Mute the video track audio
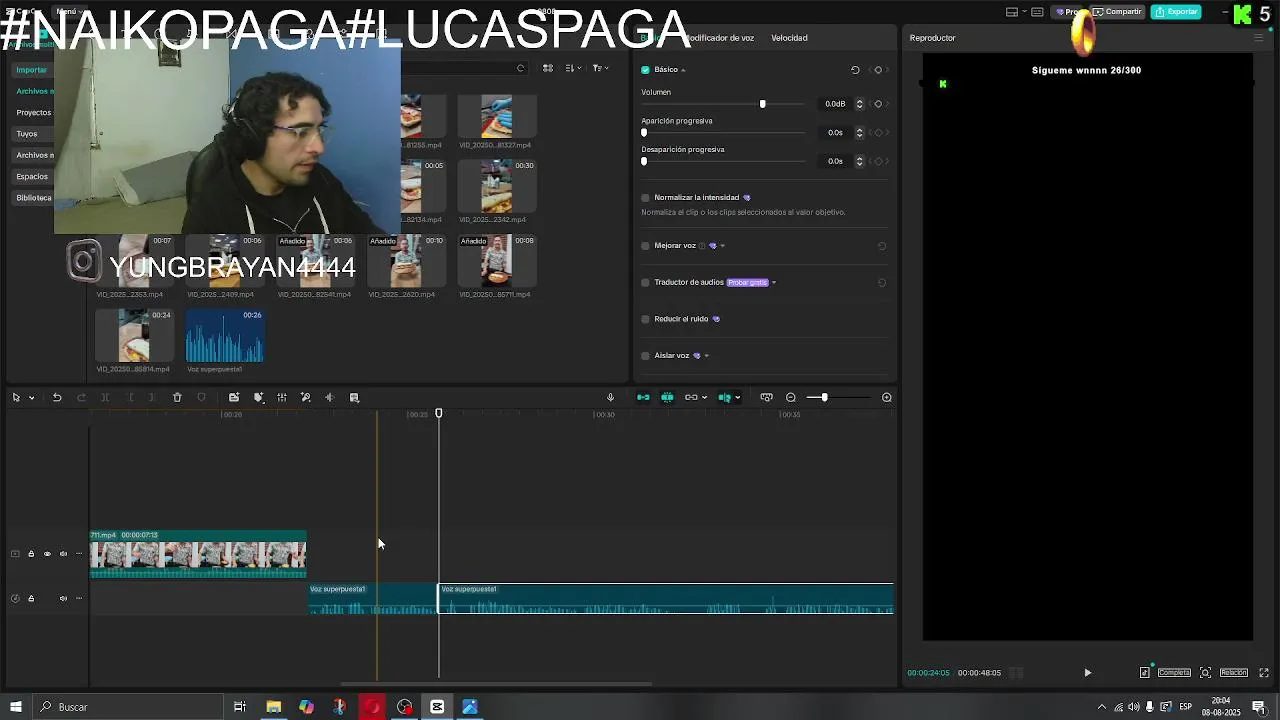The image size is (1280, 720). coord(63,554)
